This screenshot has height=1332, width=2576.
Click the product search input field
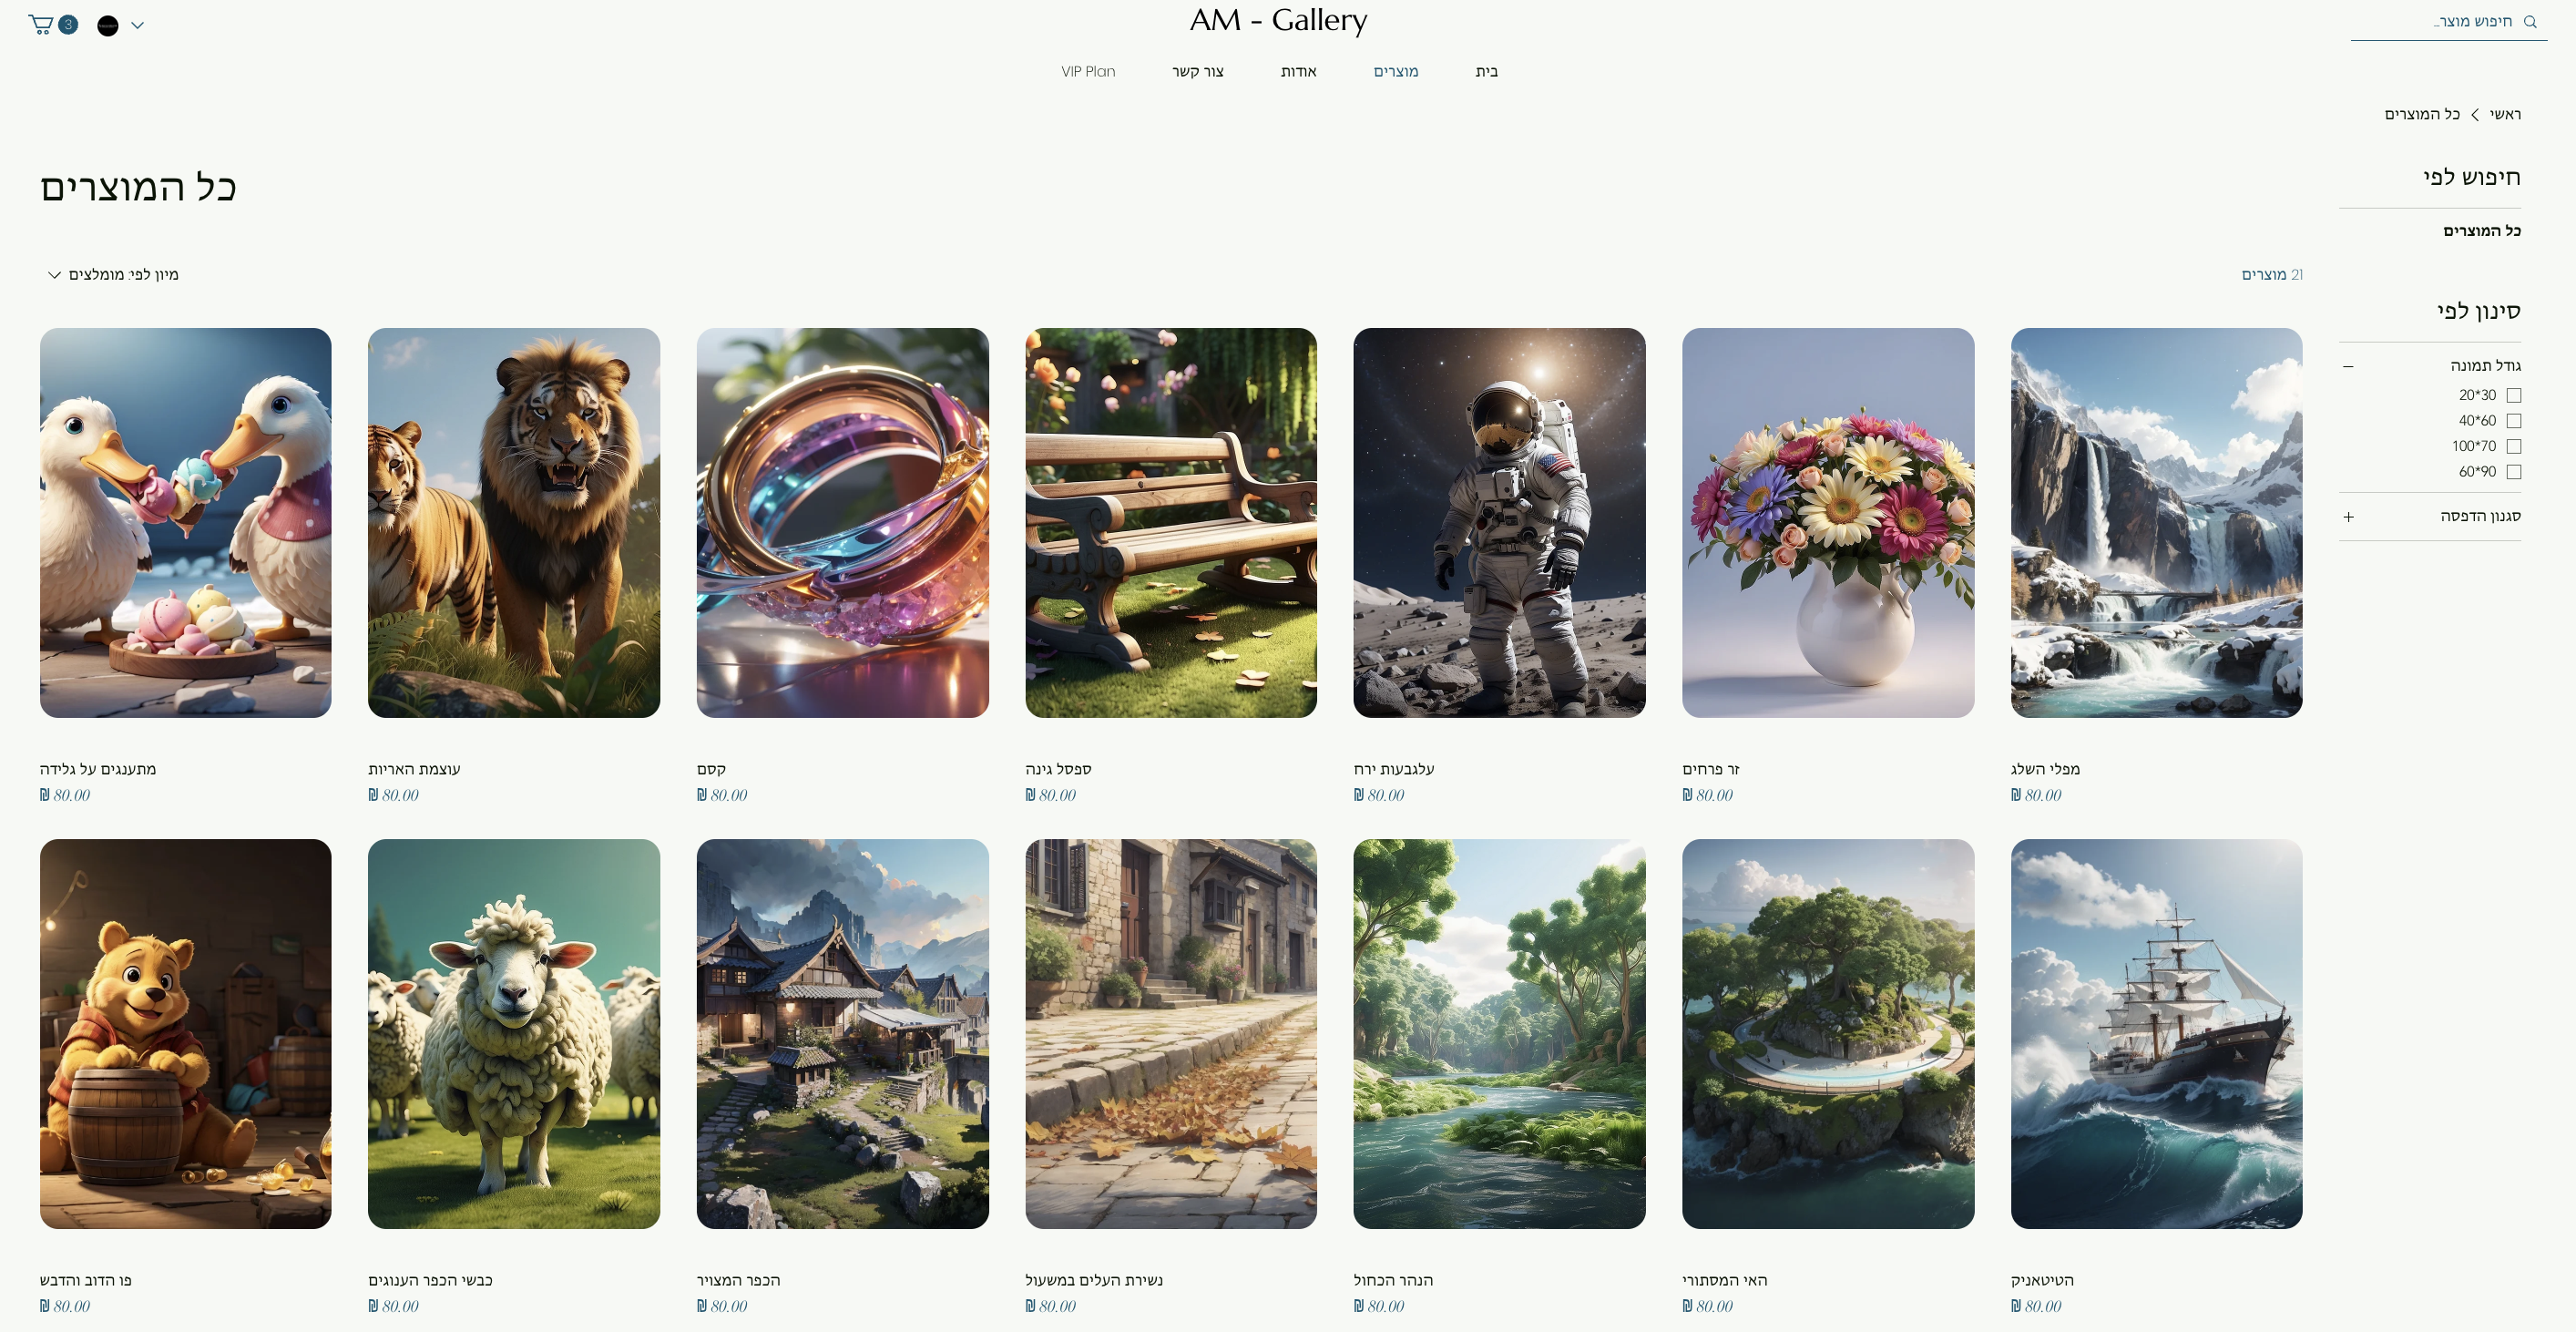click(x=2448, y=22)
